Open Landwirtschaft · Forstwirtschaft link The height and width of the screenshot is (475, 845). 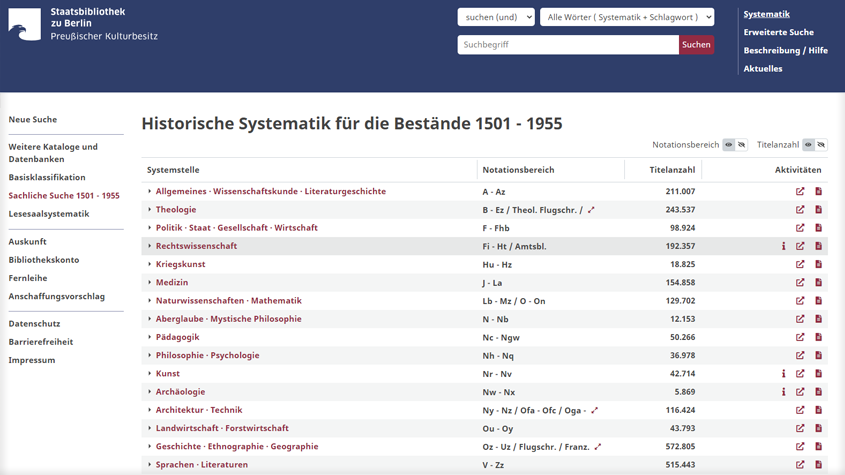coord(222,428)
